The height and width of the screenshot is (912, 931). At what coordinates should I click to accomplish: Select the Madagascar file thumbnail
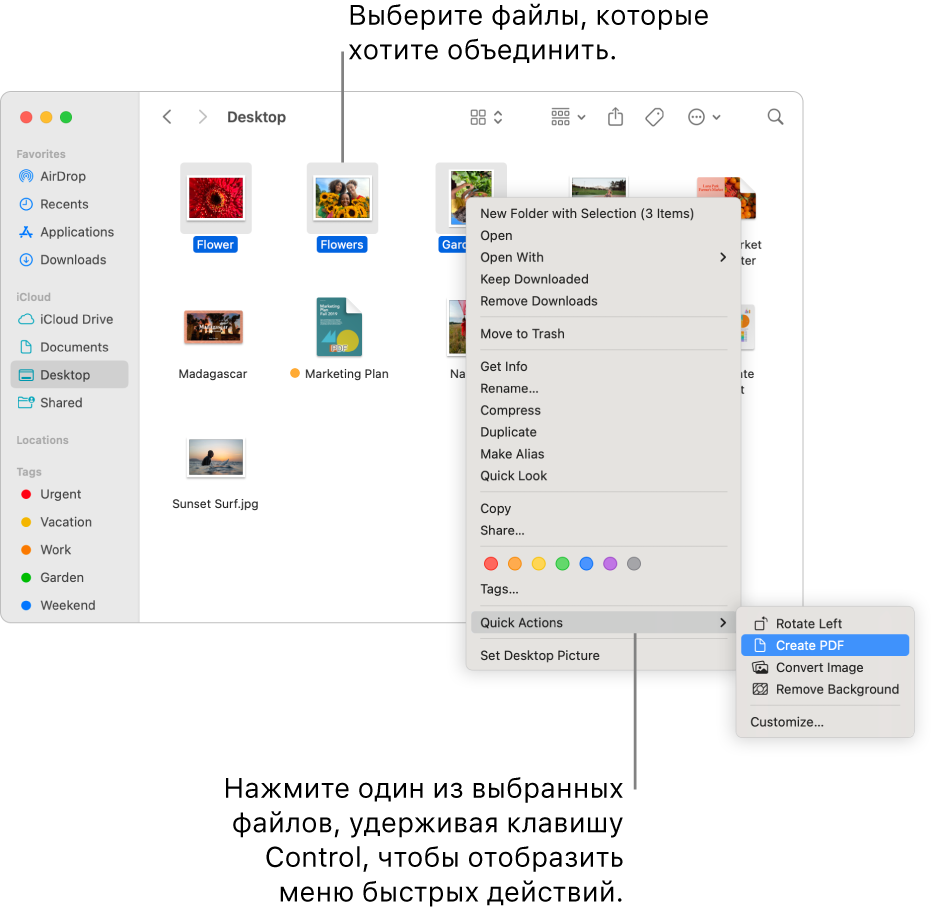(213, 327)
